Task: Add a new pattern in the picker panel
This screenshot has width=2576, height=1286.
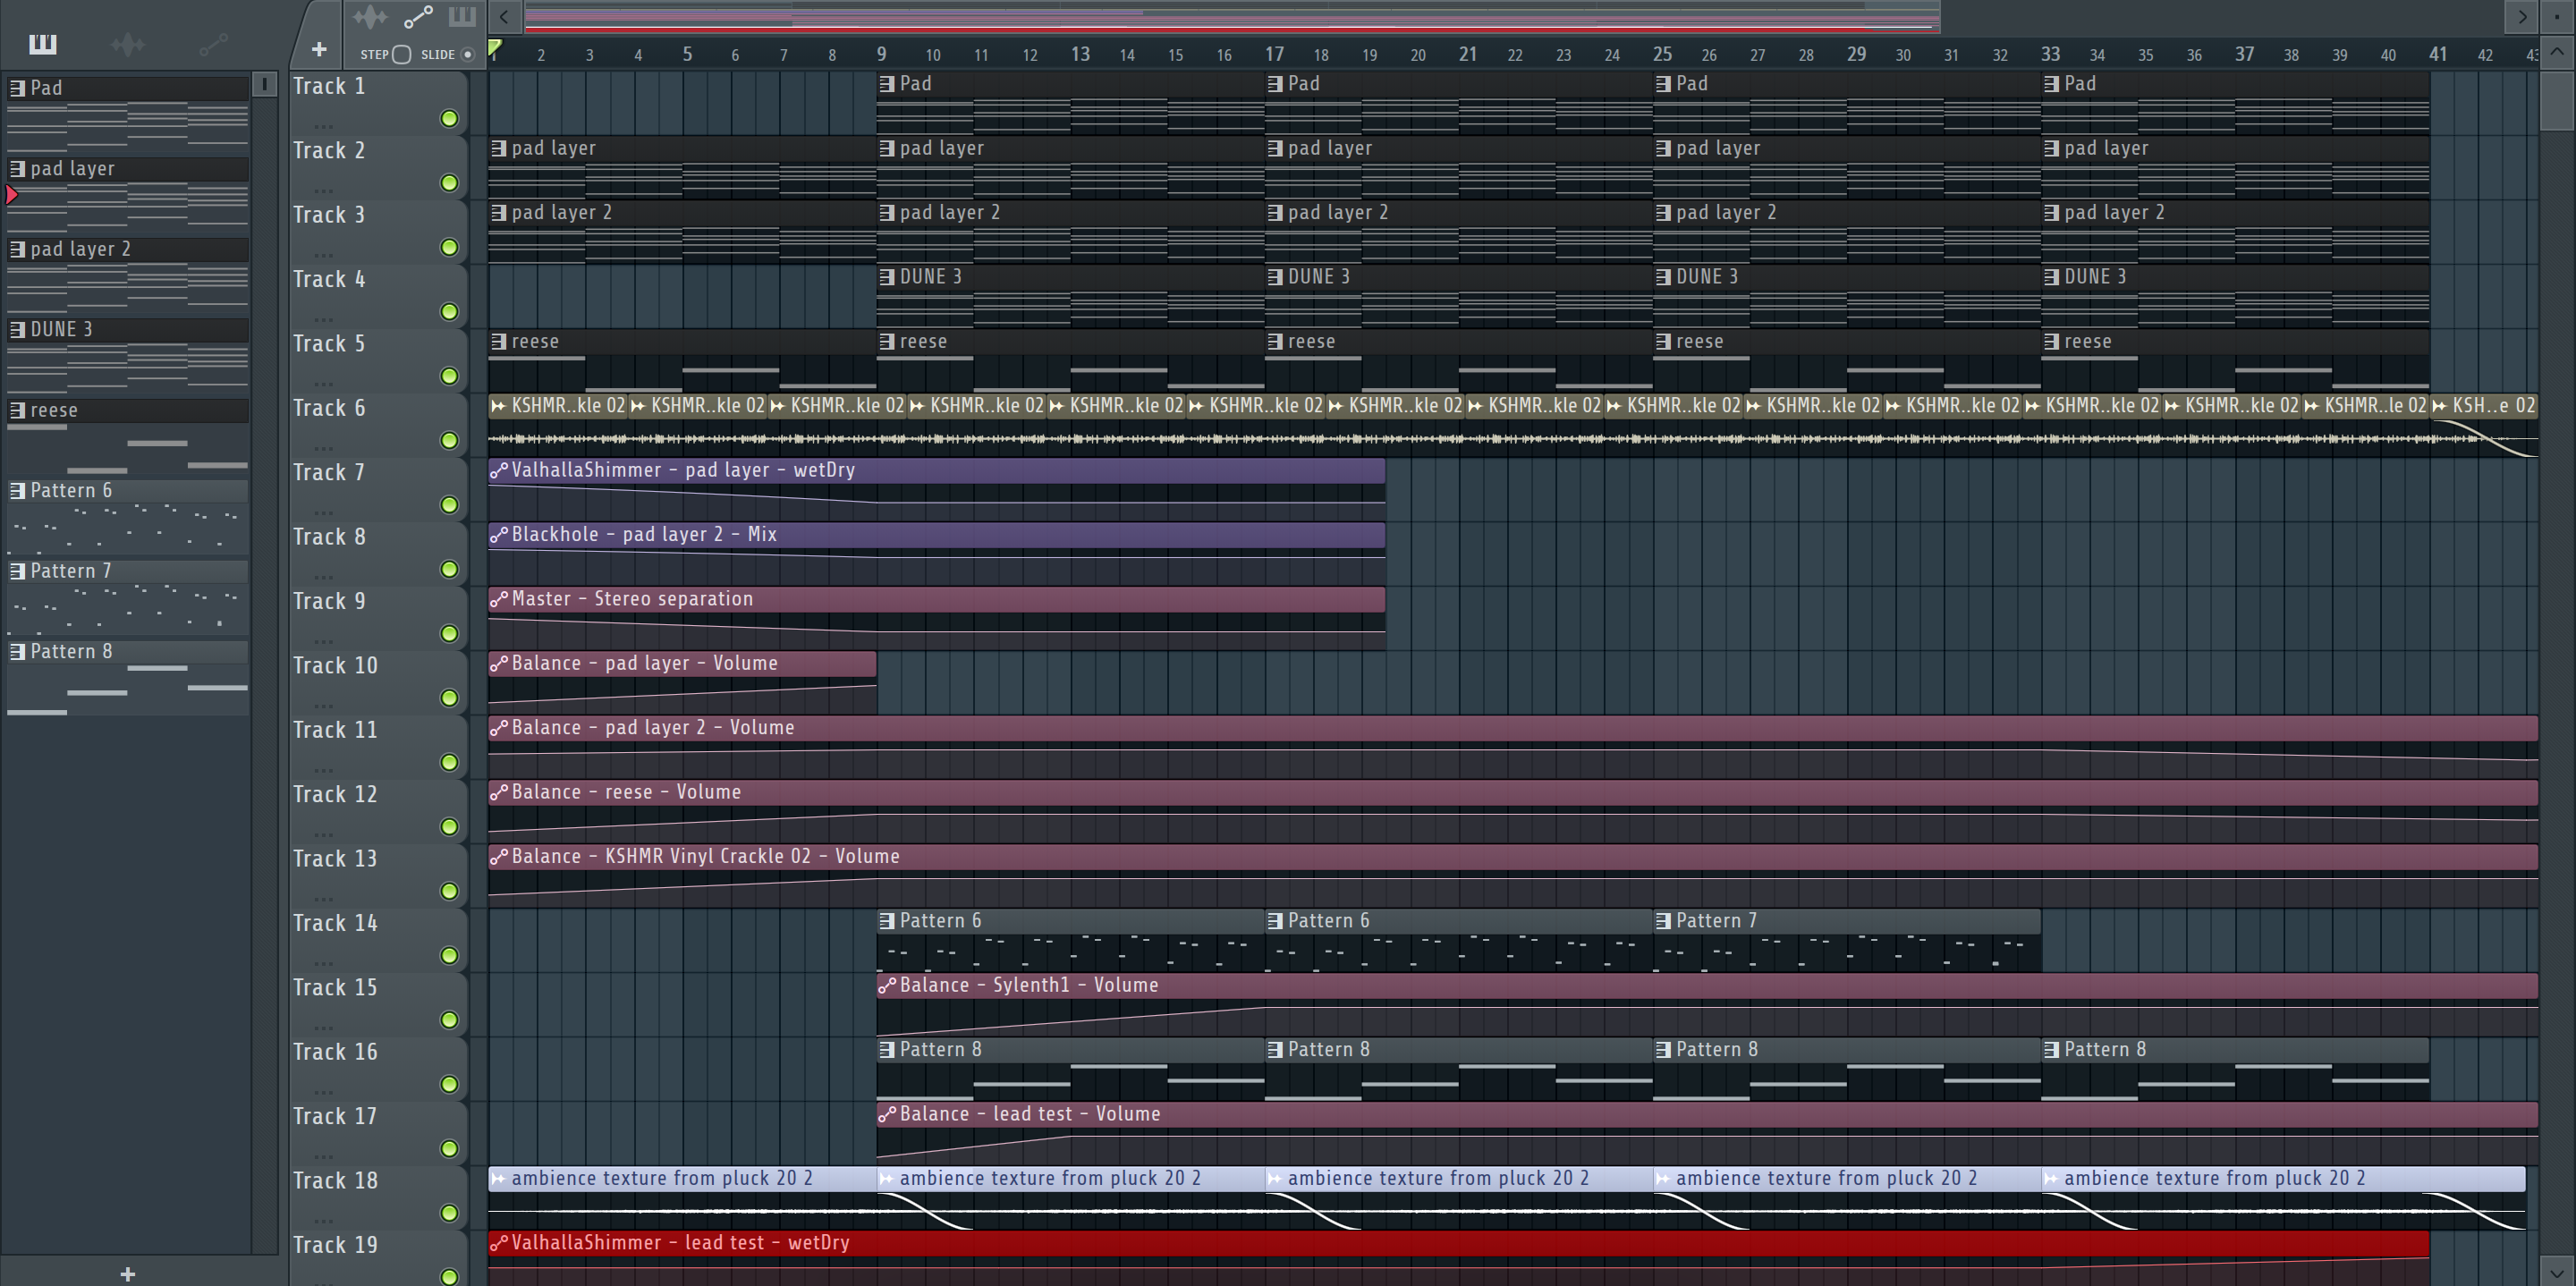Action: coord(127,1273)
